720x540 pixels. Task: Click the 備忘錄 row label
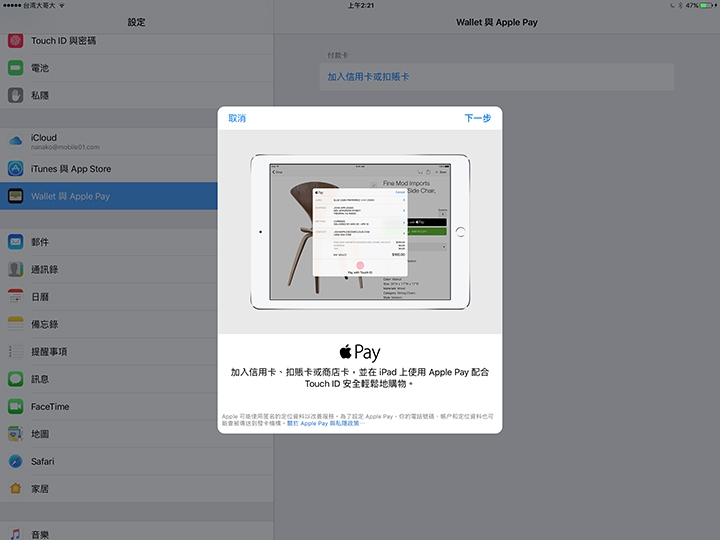(x=45, y=324)
